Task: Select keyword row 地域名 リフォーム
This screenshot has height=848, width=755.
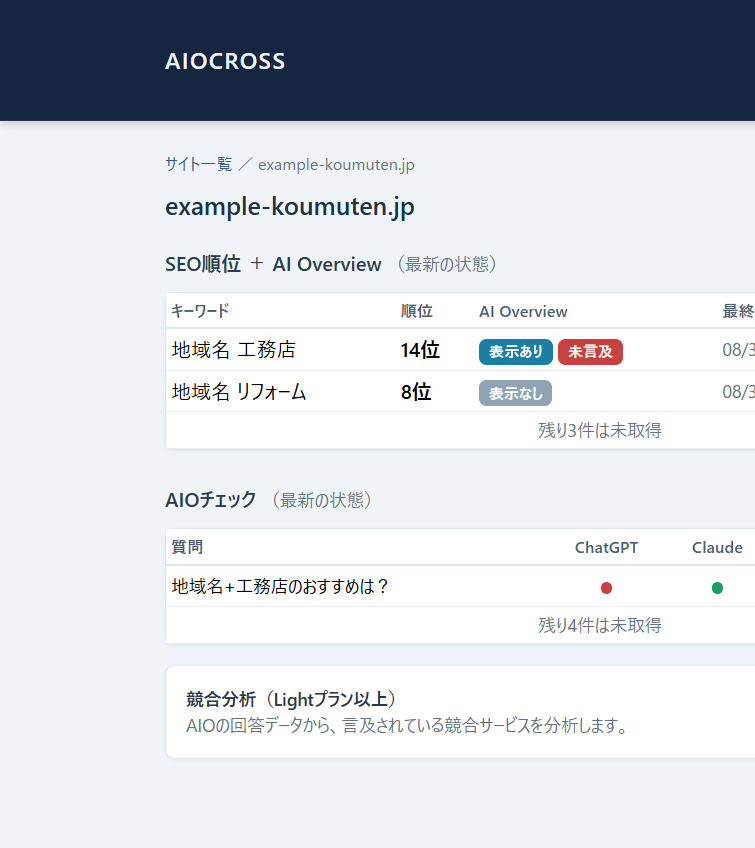Action: pyautogui.click(x=460, y=392)
